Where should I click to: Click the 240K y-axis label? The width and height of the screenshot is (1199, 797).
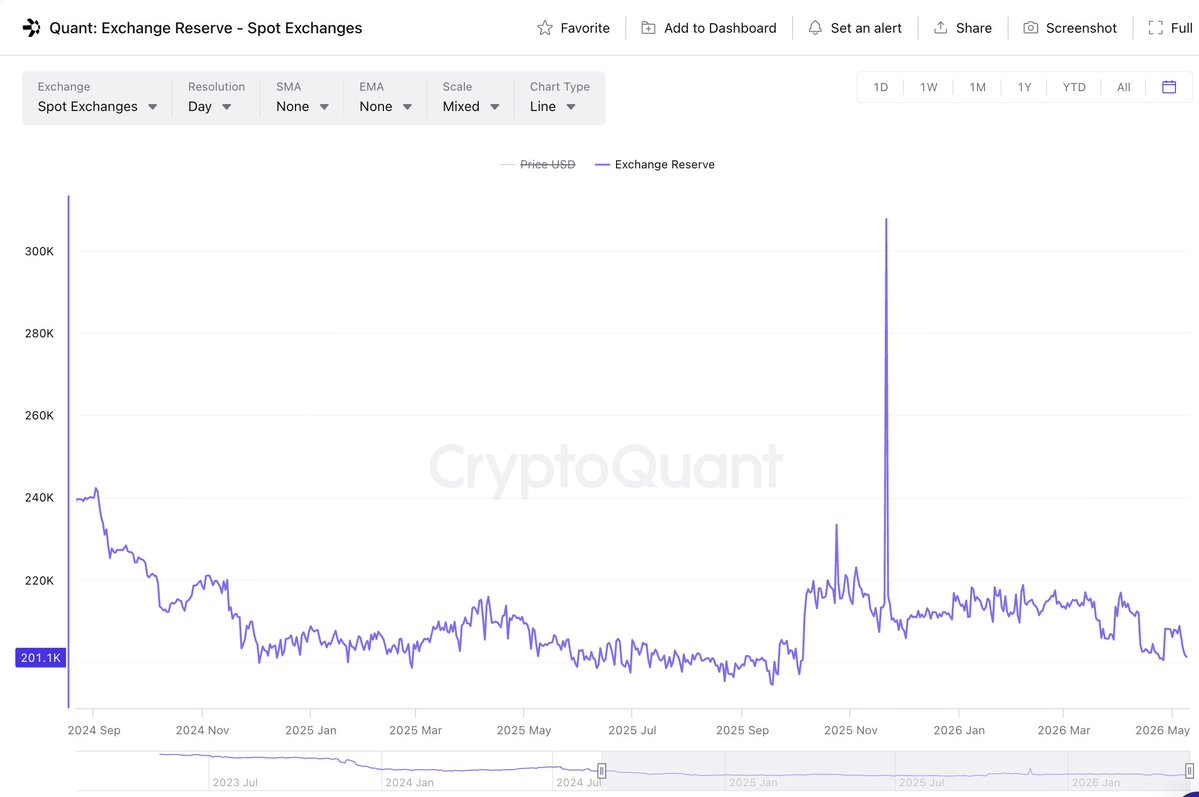click(39, 498)
